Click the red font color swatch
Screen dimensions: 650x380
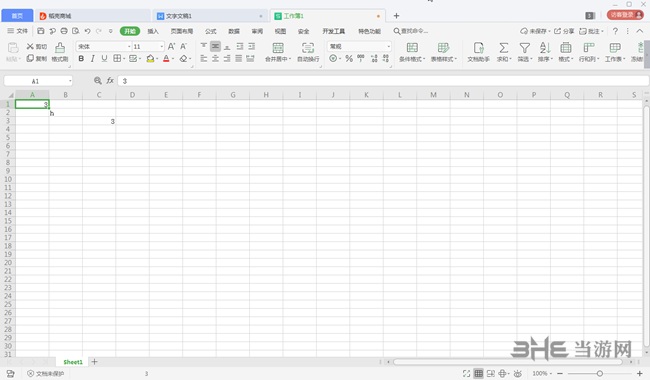[166, 59]
